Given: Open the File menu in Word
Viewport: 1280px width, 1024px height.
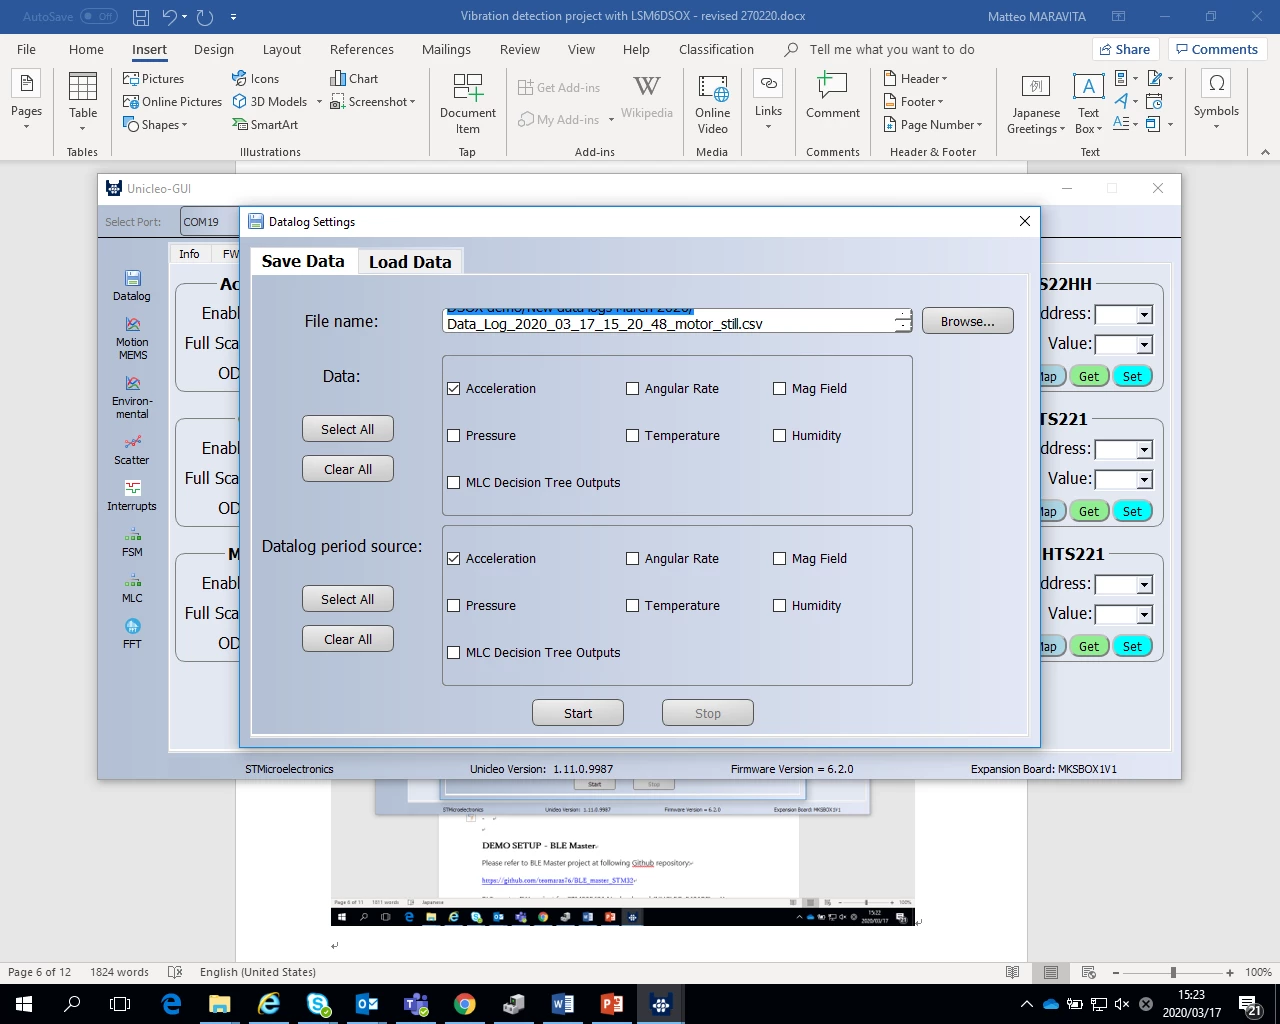Looking at the screenshot, I should coord(26,49).
